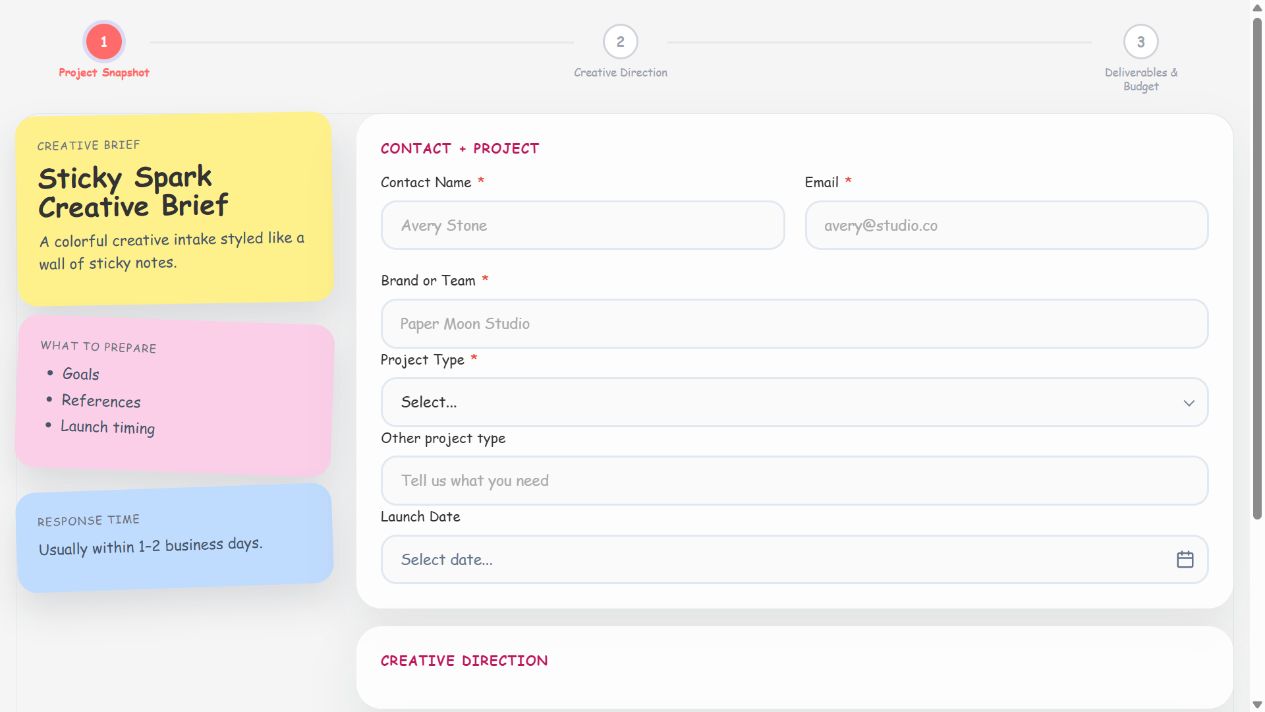Focus the Contact Name field

(x=583, y=225)
